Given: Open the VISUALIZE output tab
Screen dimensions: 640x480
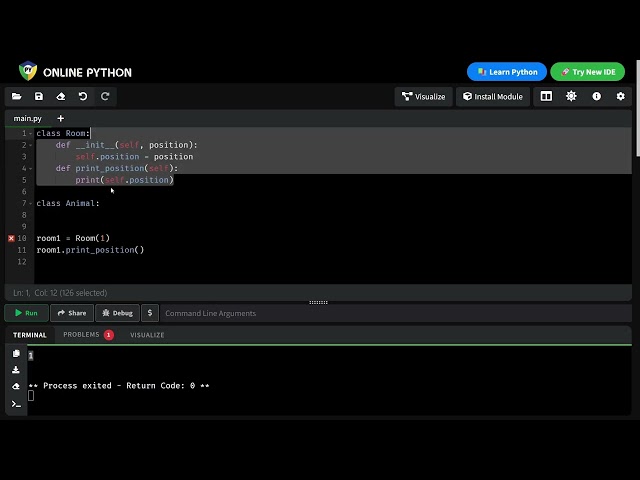Looking at the screenshot, I should coord(147,335).
